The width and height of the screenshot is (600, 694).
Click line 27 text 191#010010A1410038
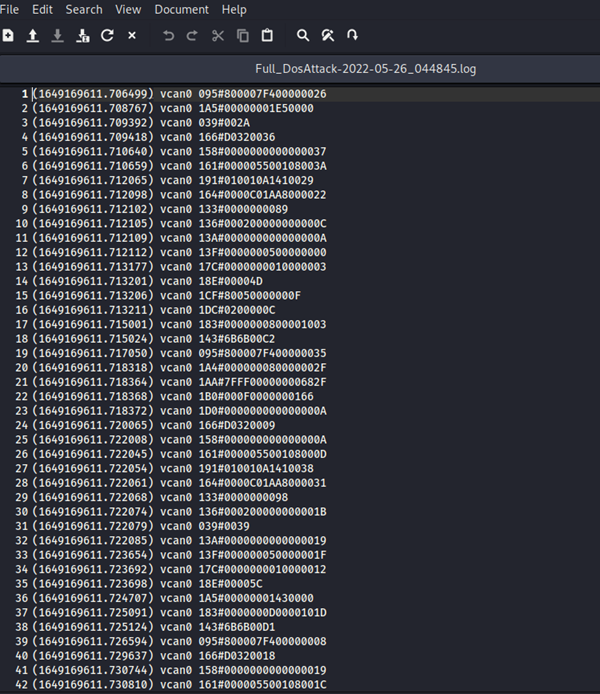256,468
